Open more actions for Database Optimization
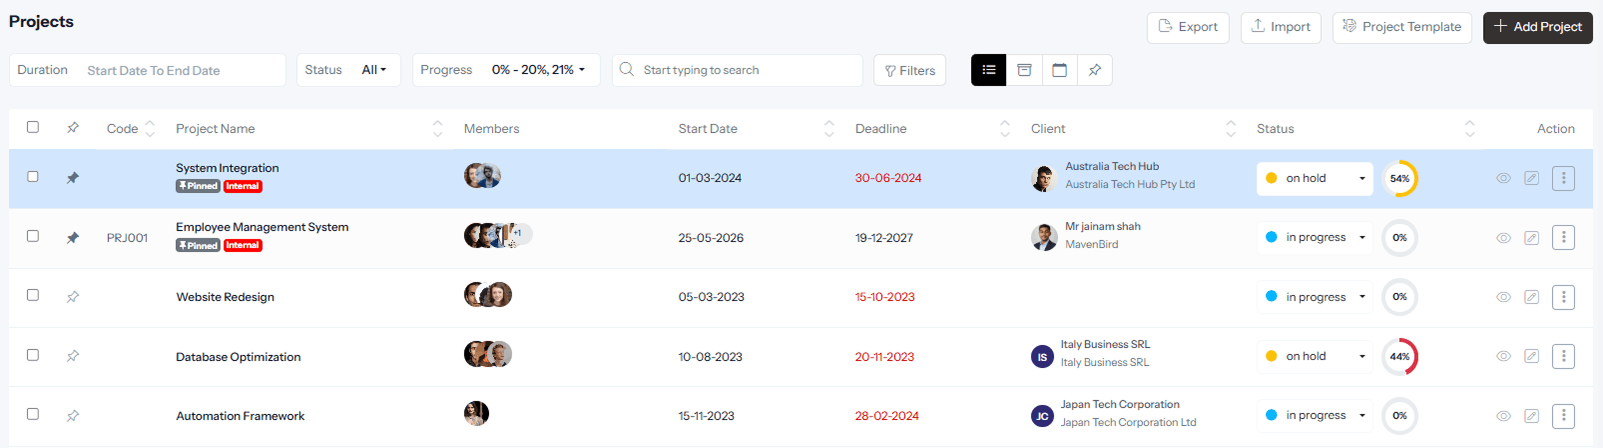This screenshot has width=1603, height=448. (1564, 356)
